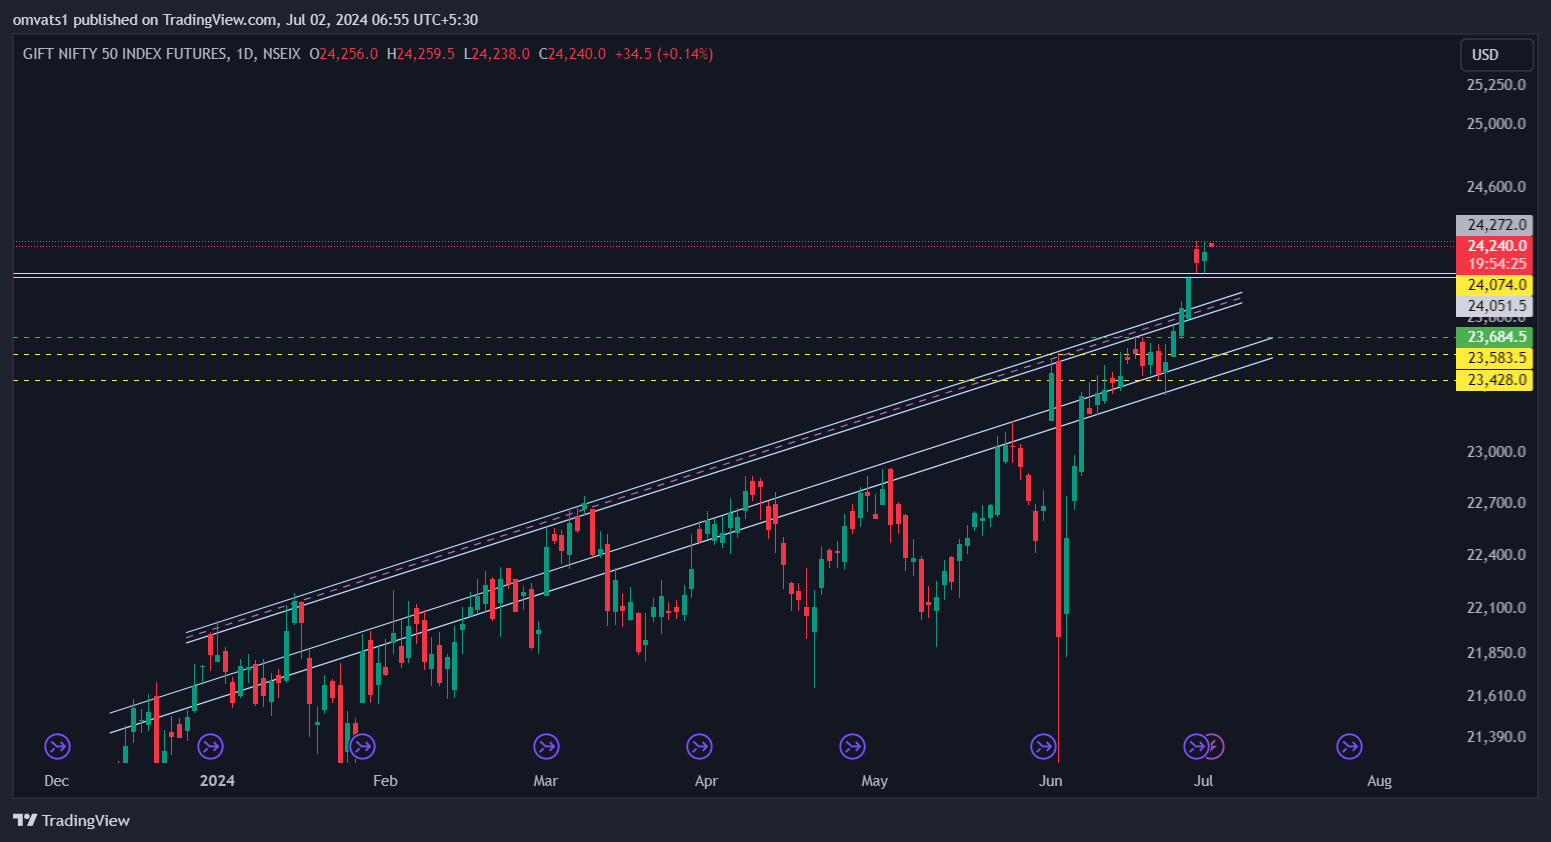Click the 23,000.0 price axis label
This screenshot has width=1551, height=842.
click(1496, 452)
